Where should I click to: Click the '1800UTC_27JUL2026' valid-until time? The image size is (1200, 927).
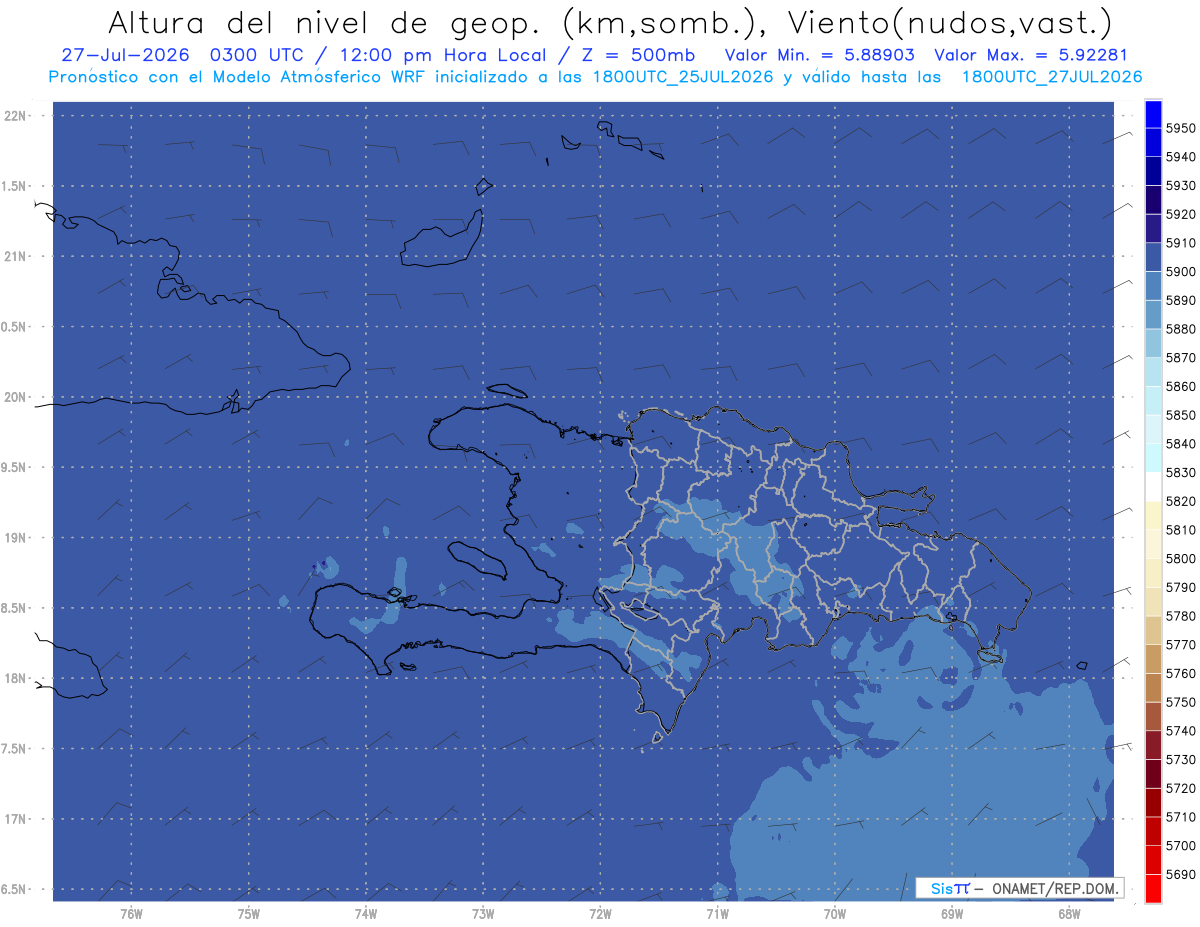(1052, 77)
